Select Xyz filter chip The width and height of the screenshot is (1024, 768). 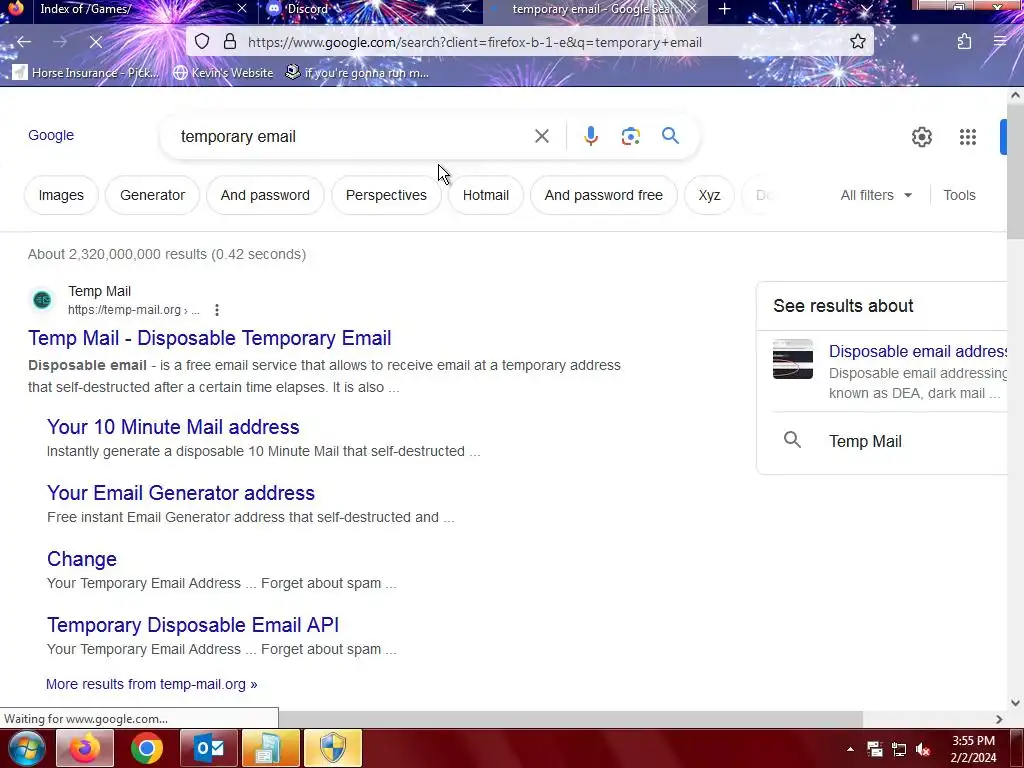709,195
